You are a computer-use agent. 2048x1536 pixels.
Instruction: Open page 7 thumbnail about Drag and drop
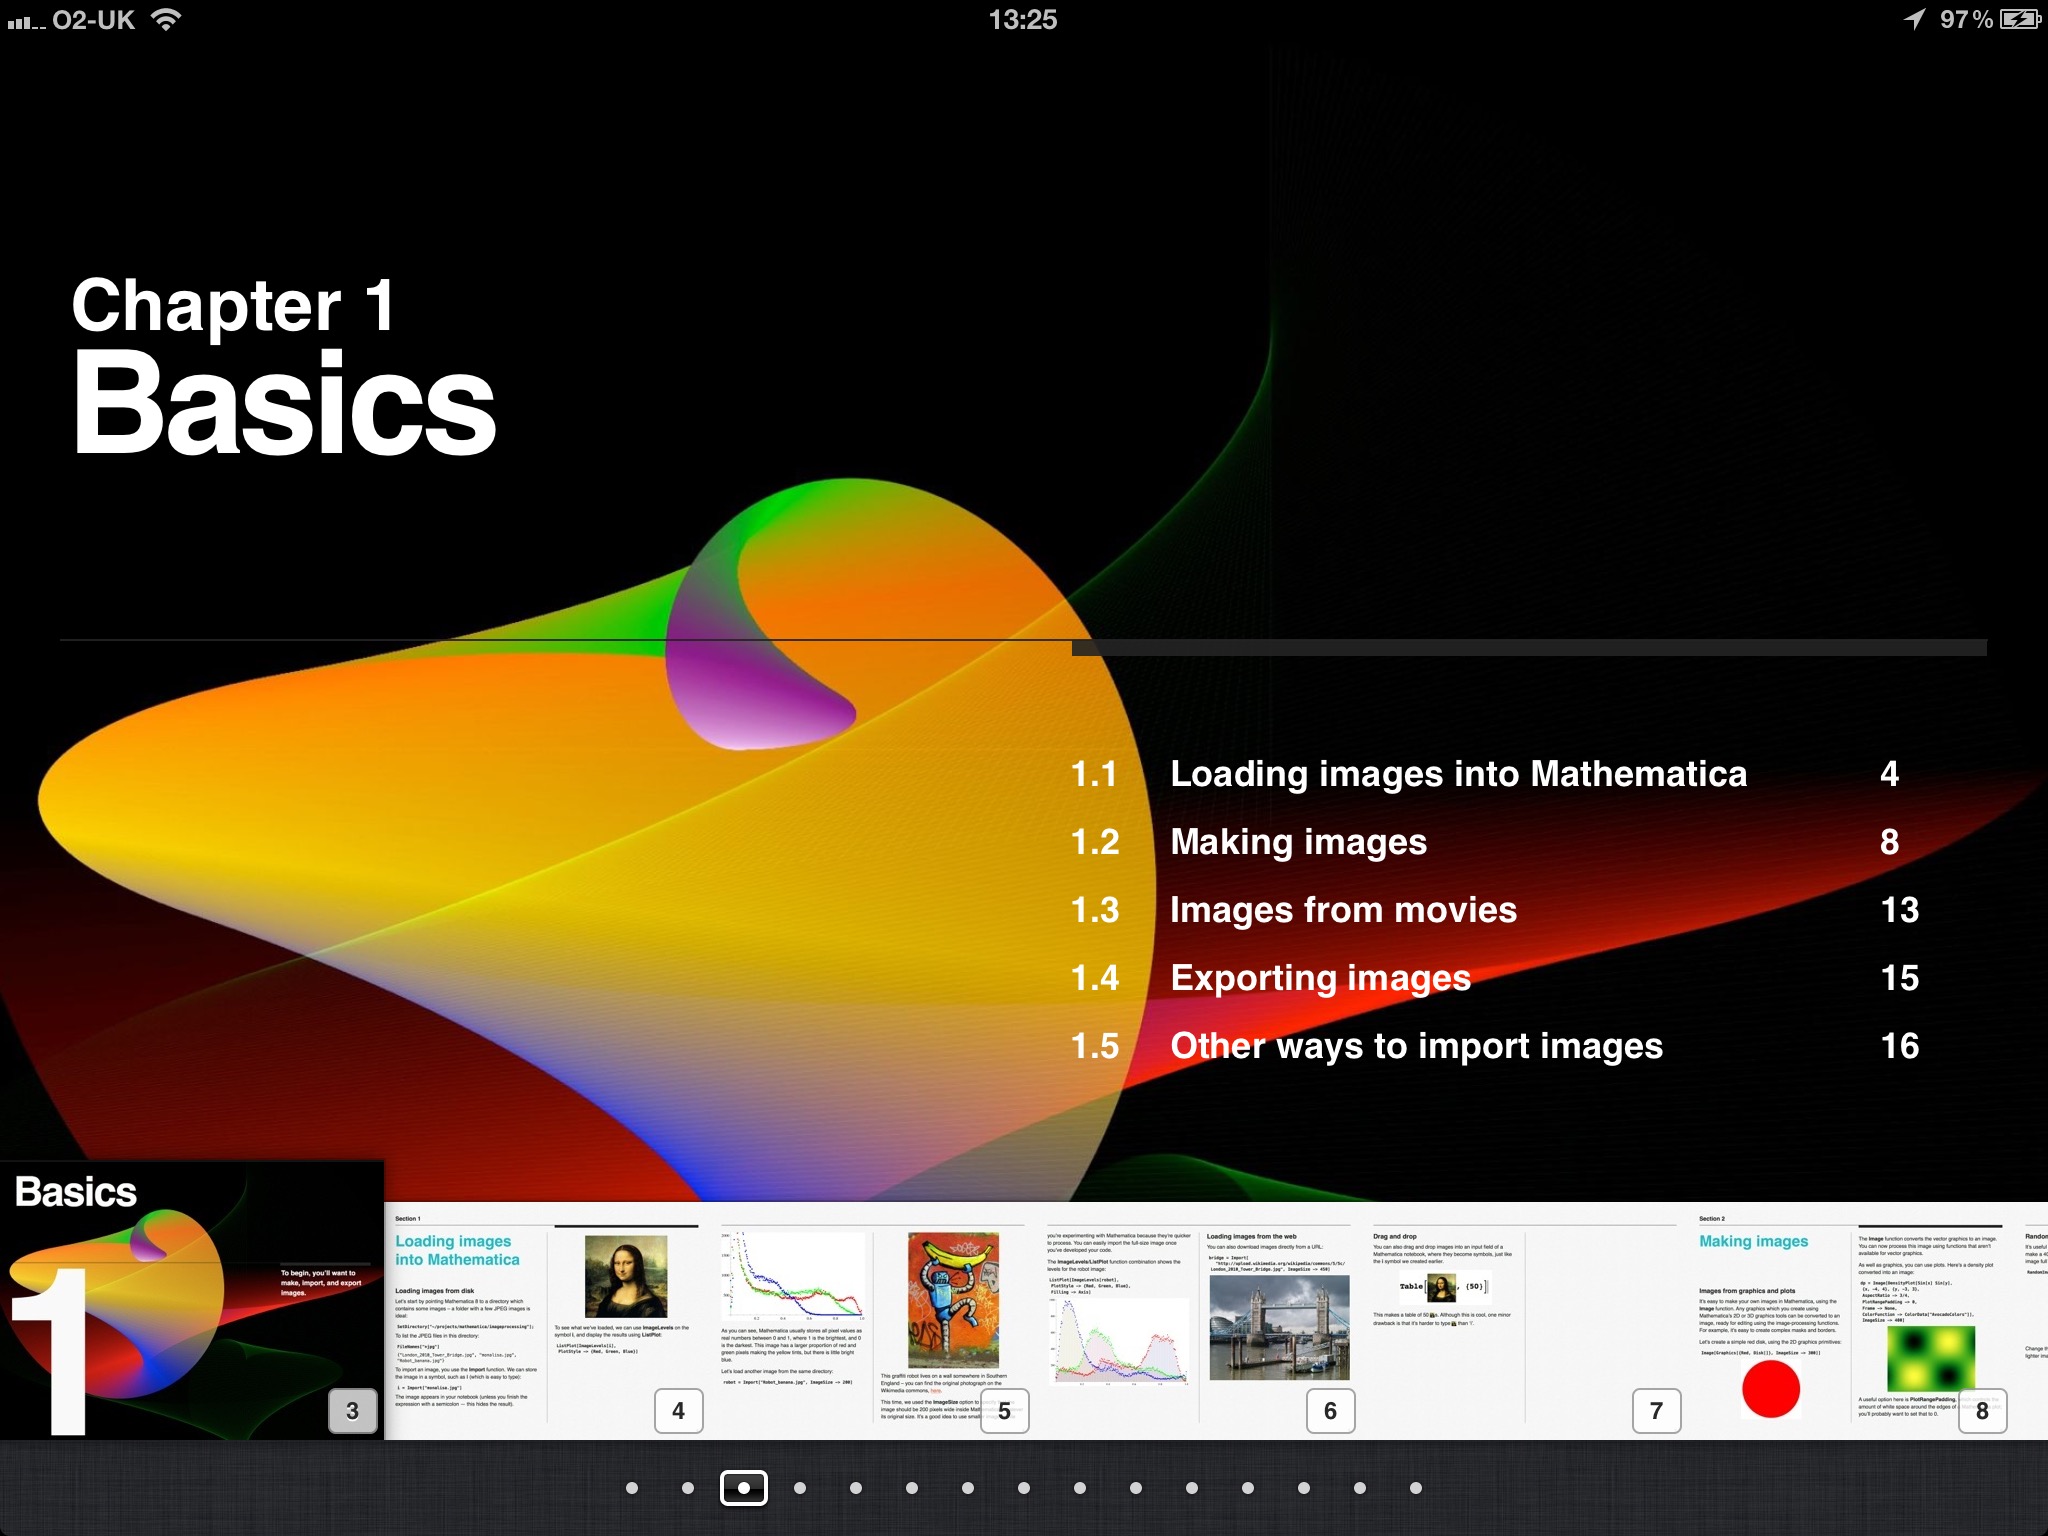(1526, 1321)
